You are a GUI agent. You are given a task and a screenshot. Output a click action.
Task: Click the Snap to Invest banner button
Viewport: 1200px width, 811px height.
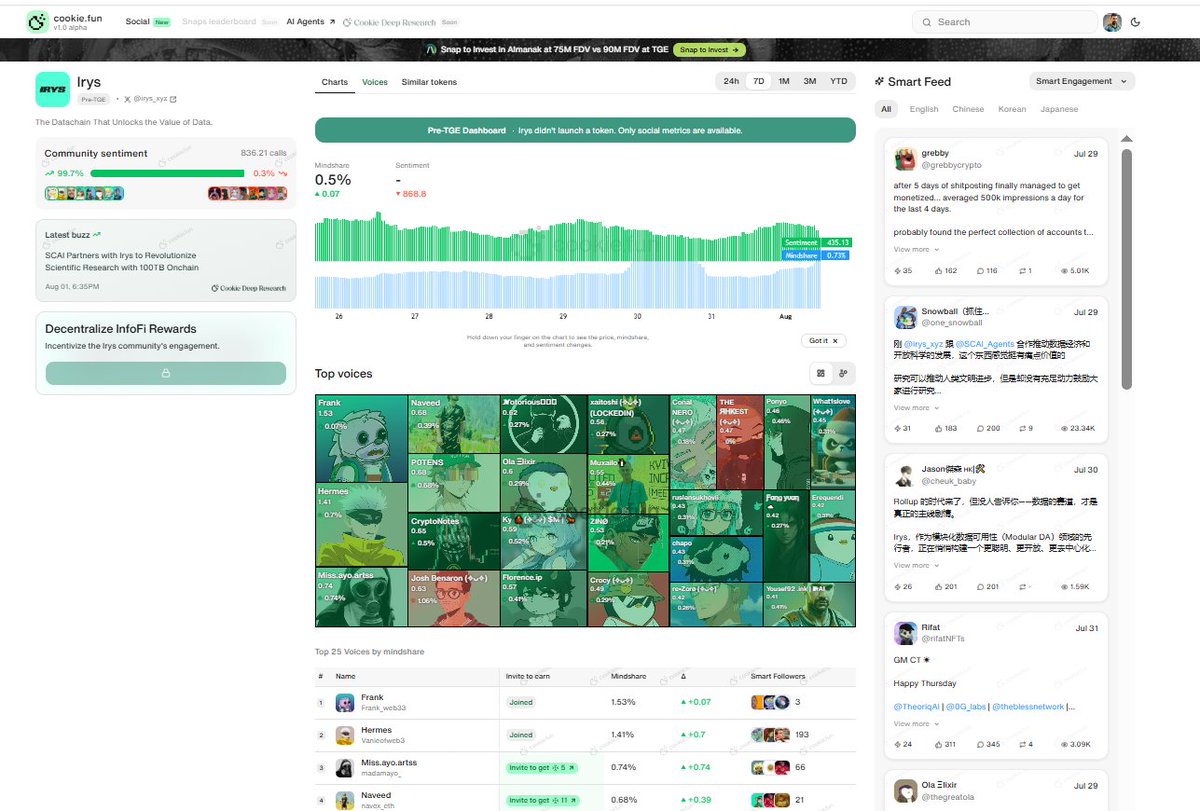pos(708,49)
